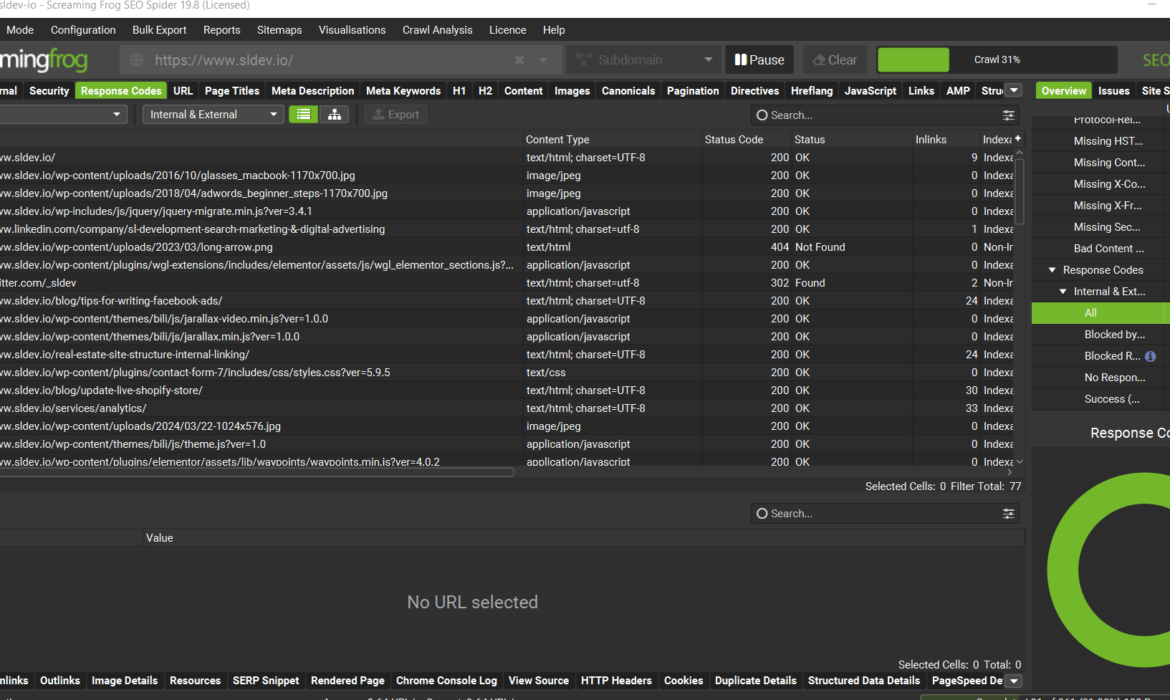Open the Chrome Console Log bottom tab
Viewport: 1170px width, 700px height.
coord(446,681)
